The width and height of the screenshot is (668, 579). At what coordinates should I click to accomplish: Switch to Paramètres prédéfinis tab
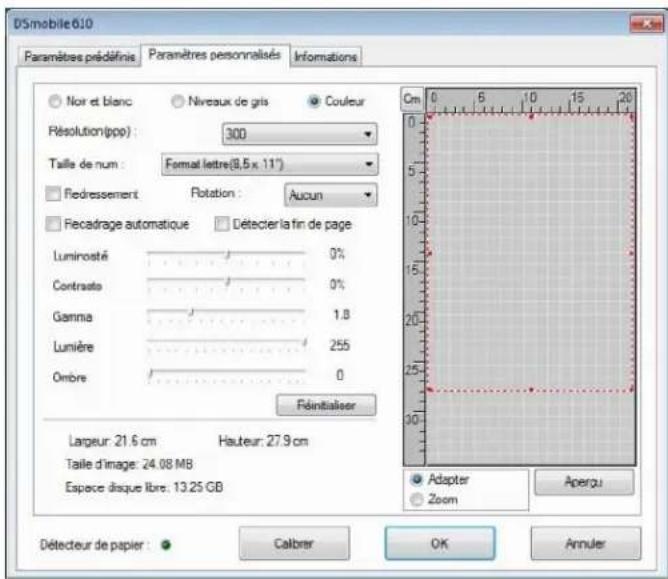tap(79, 57)
